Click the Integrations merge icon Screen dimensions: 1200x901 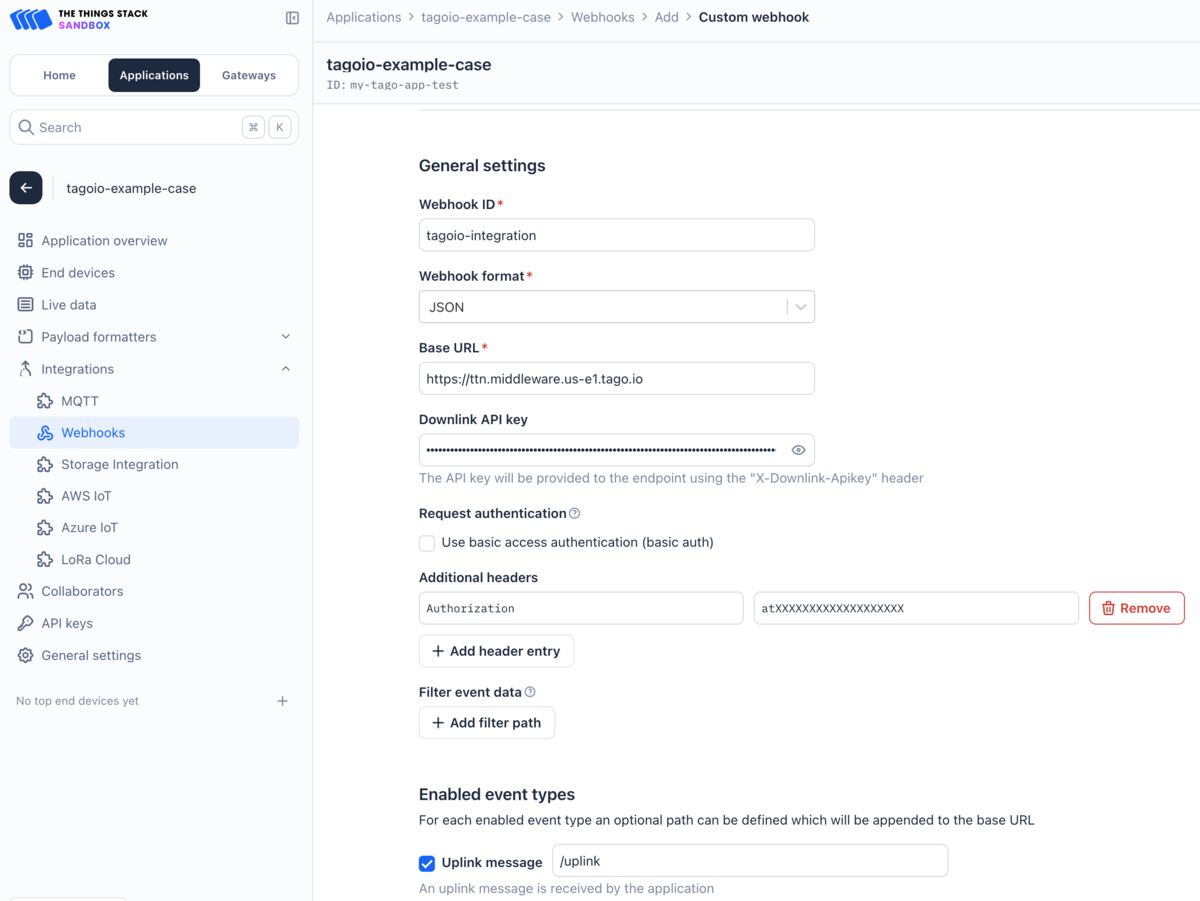(x=26, y=369)
